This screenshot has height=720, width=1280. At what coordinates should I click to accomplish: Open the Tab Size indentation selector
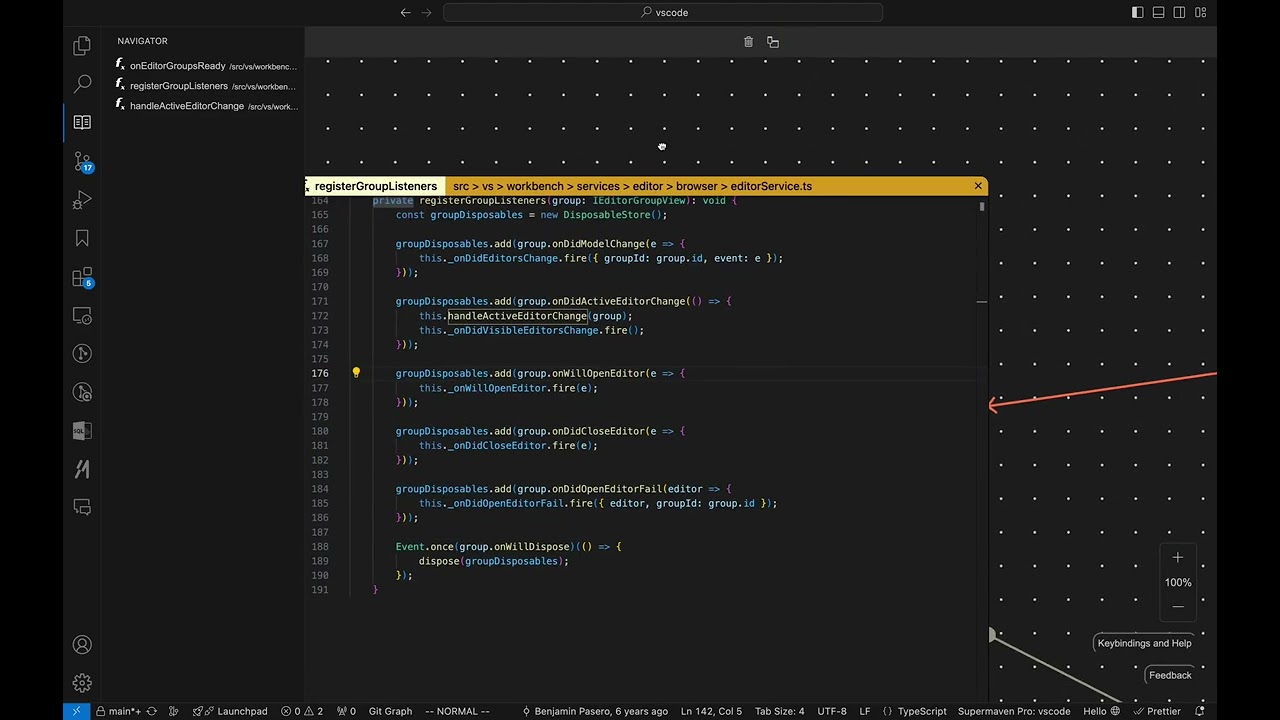click(x=779, y=711)
